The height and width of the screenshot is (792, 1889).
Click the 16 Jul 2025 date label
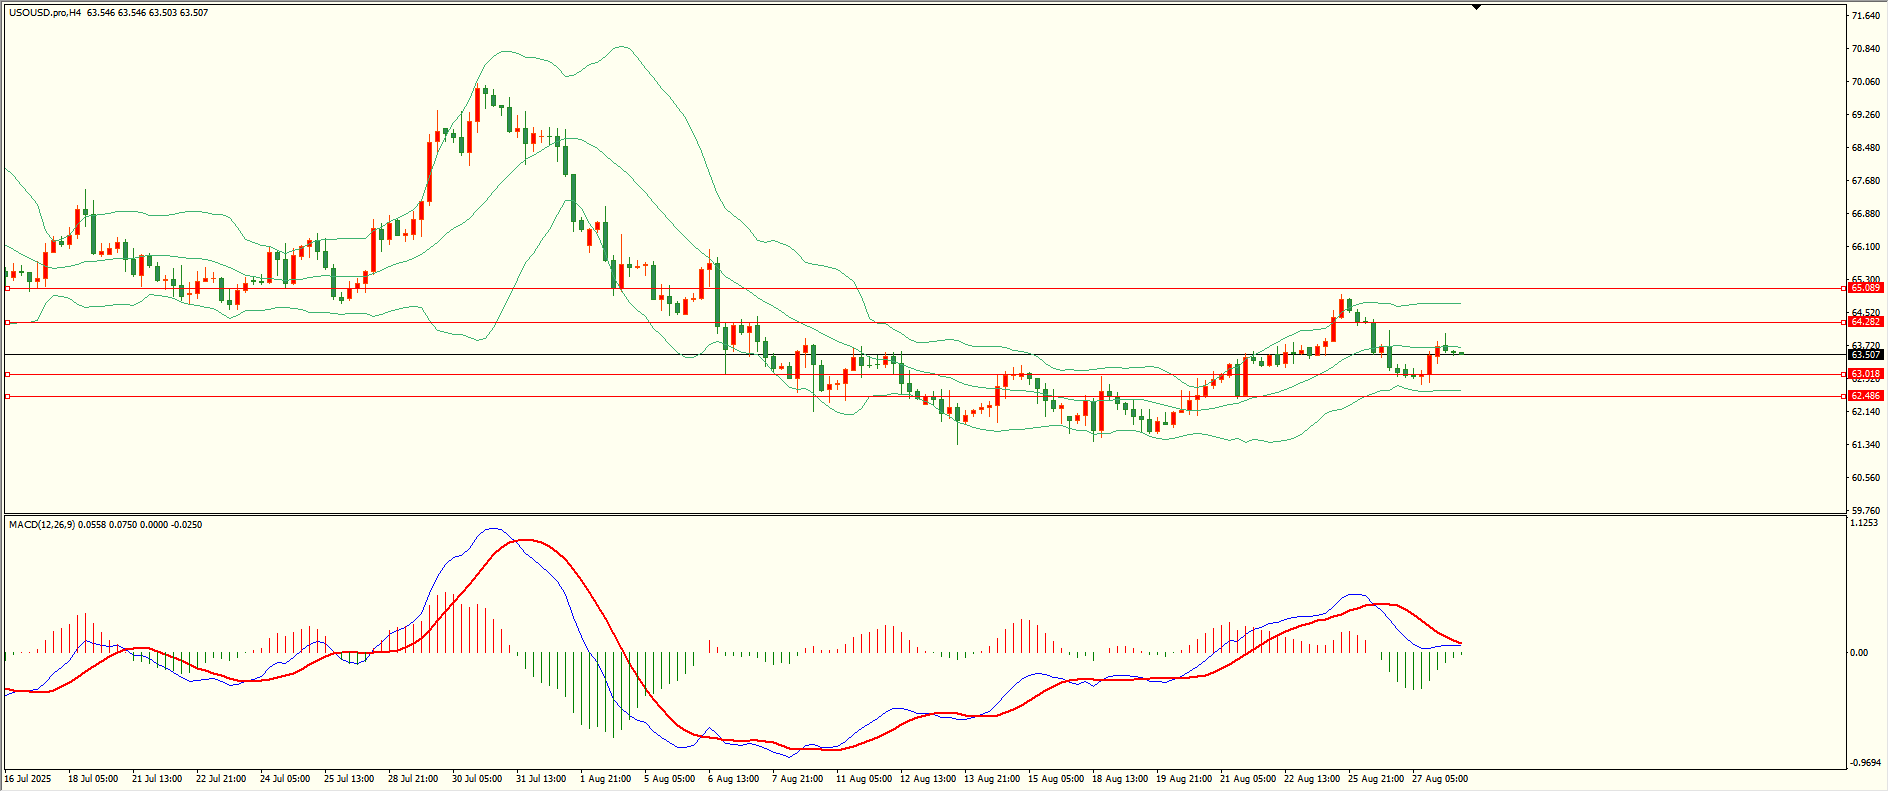[28, 779]
